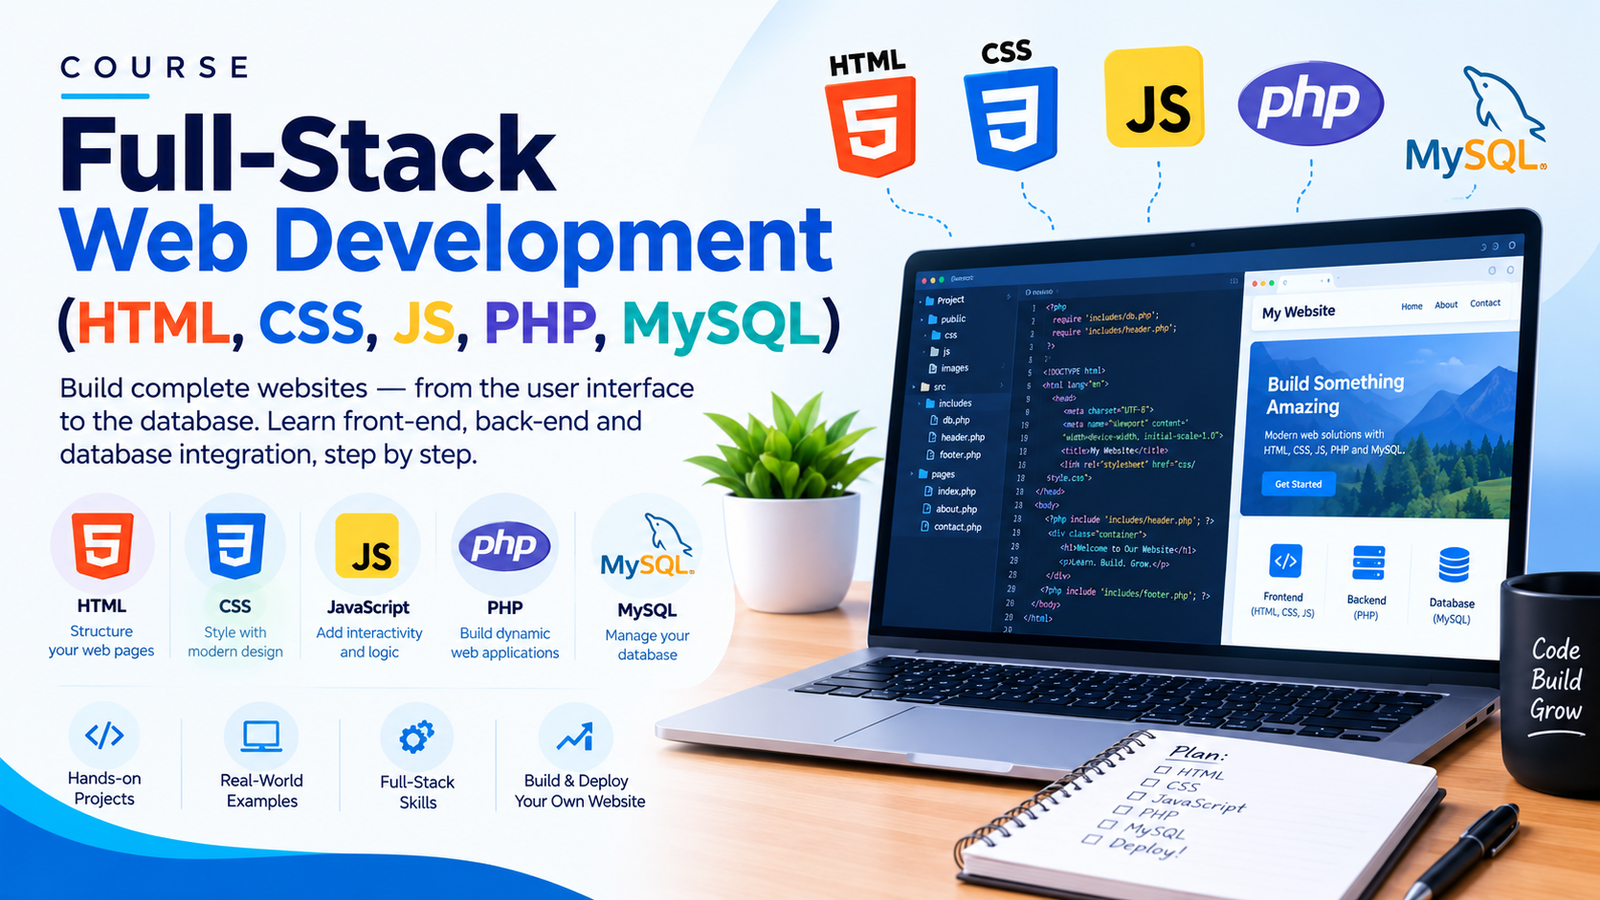Tick the Deploy! checkbox on the notepad
The image size is (1600, 900).
(1091, 840)
